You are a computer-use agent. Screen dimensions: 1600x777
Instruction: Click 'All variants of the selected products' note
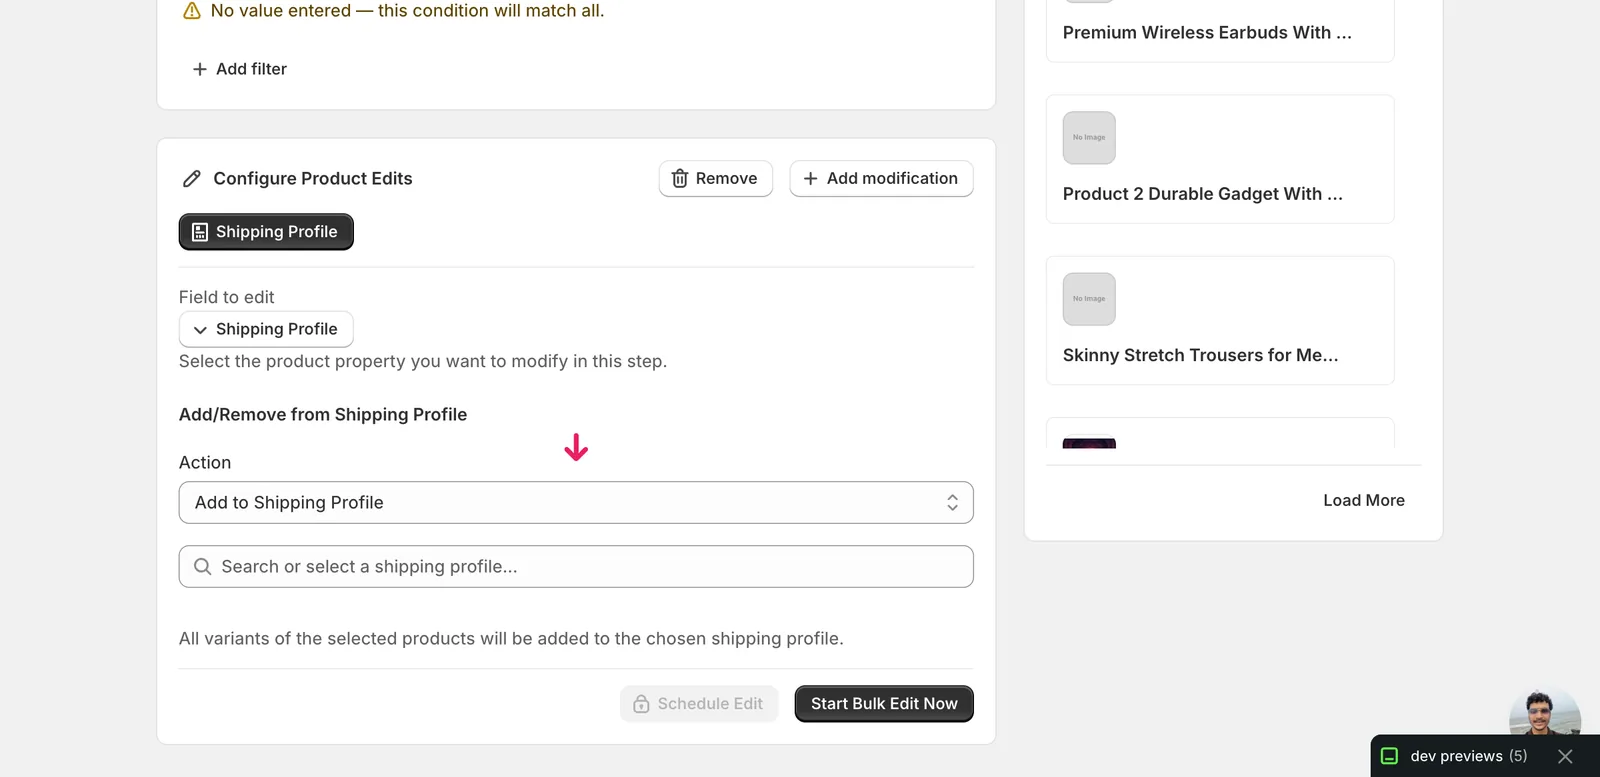(x=511, y=639)
